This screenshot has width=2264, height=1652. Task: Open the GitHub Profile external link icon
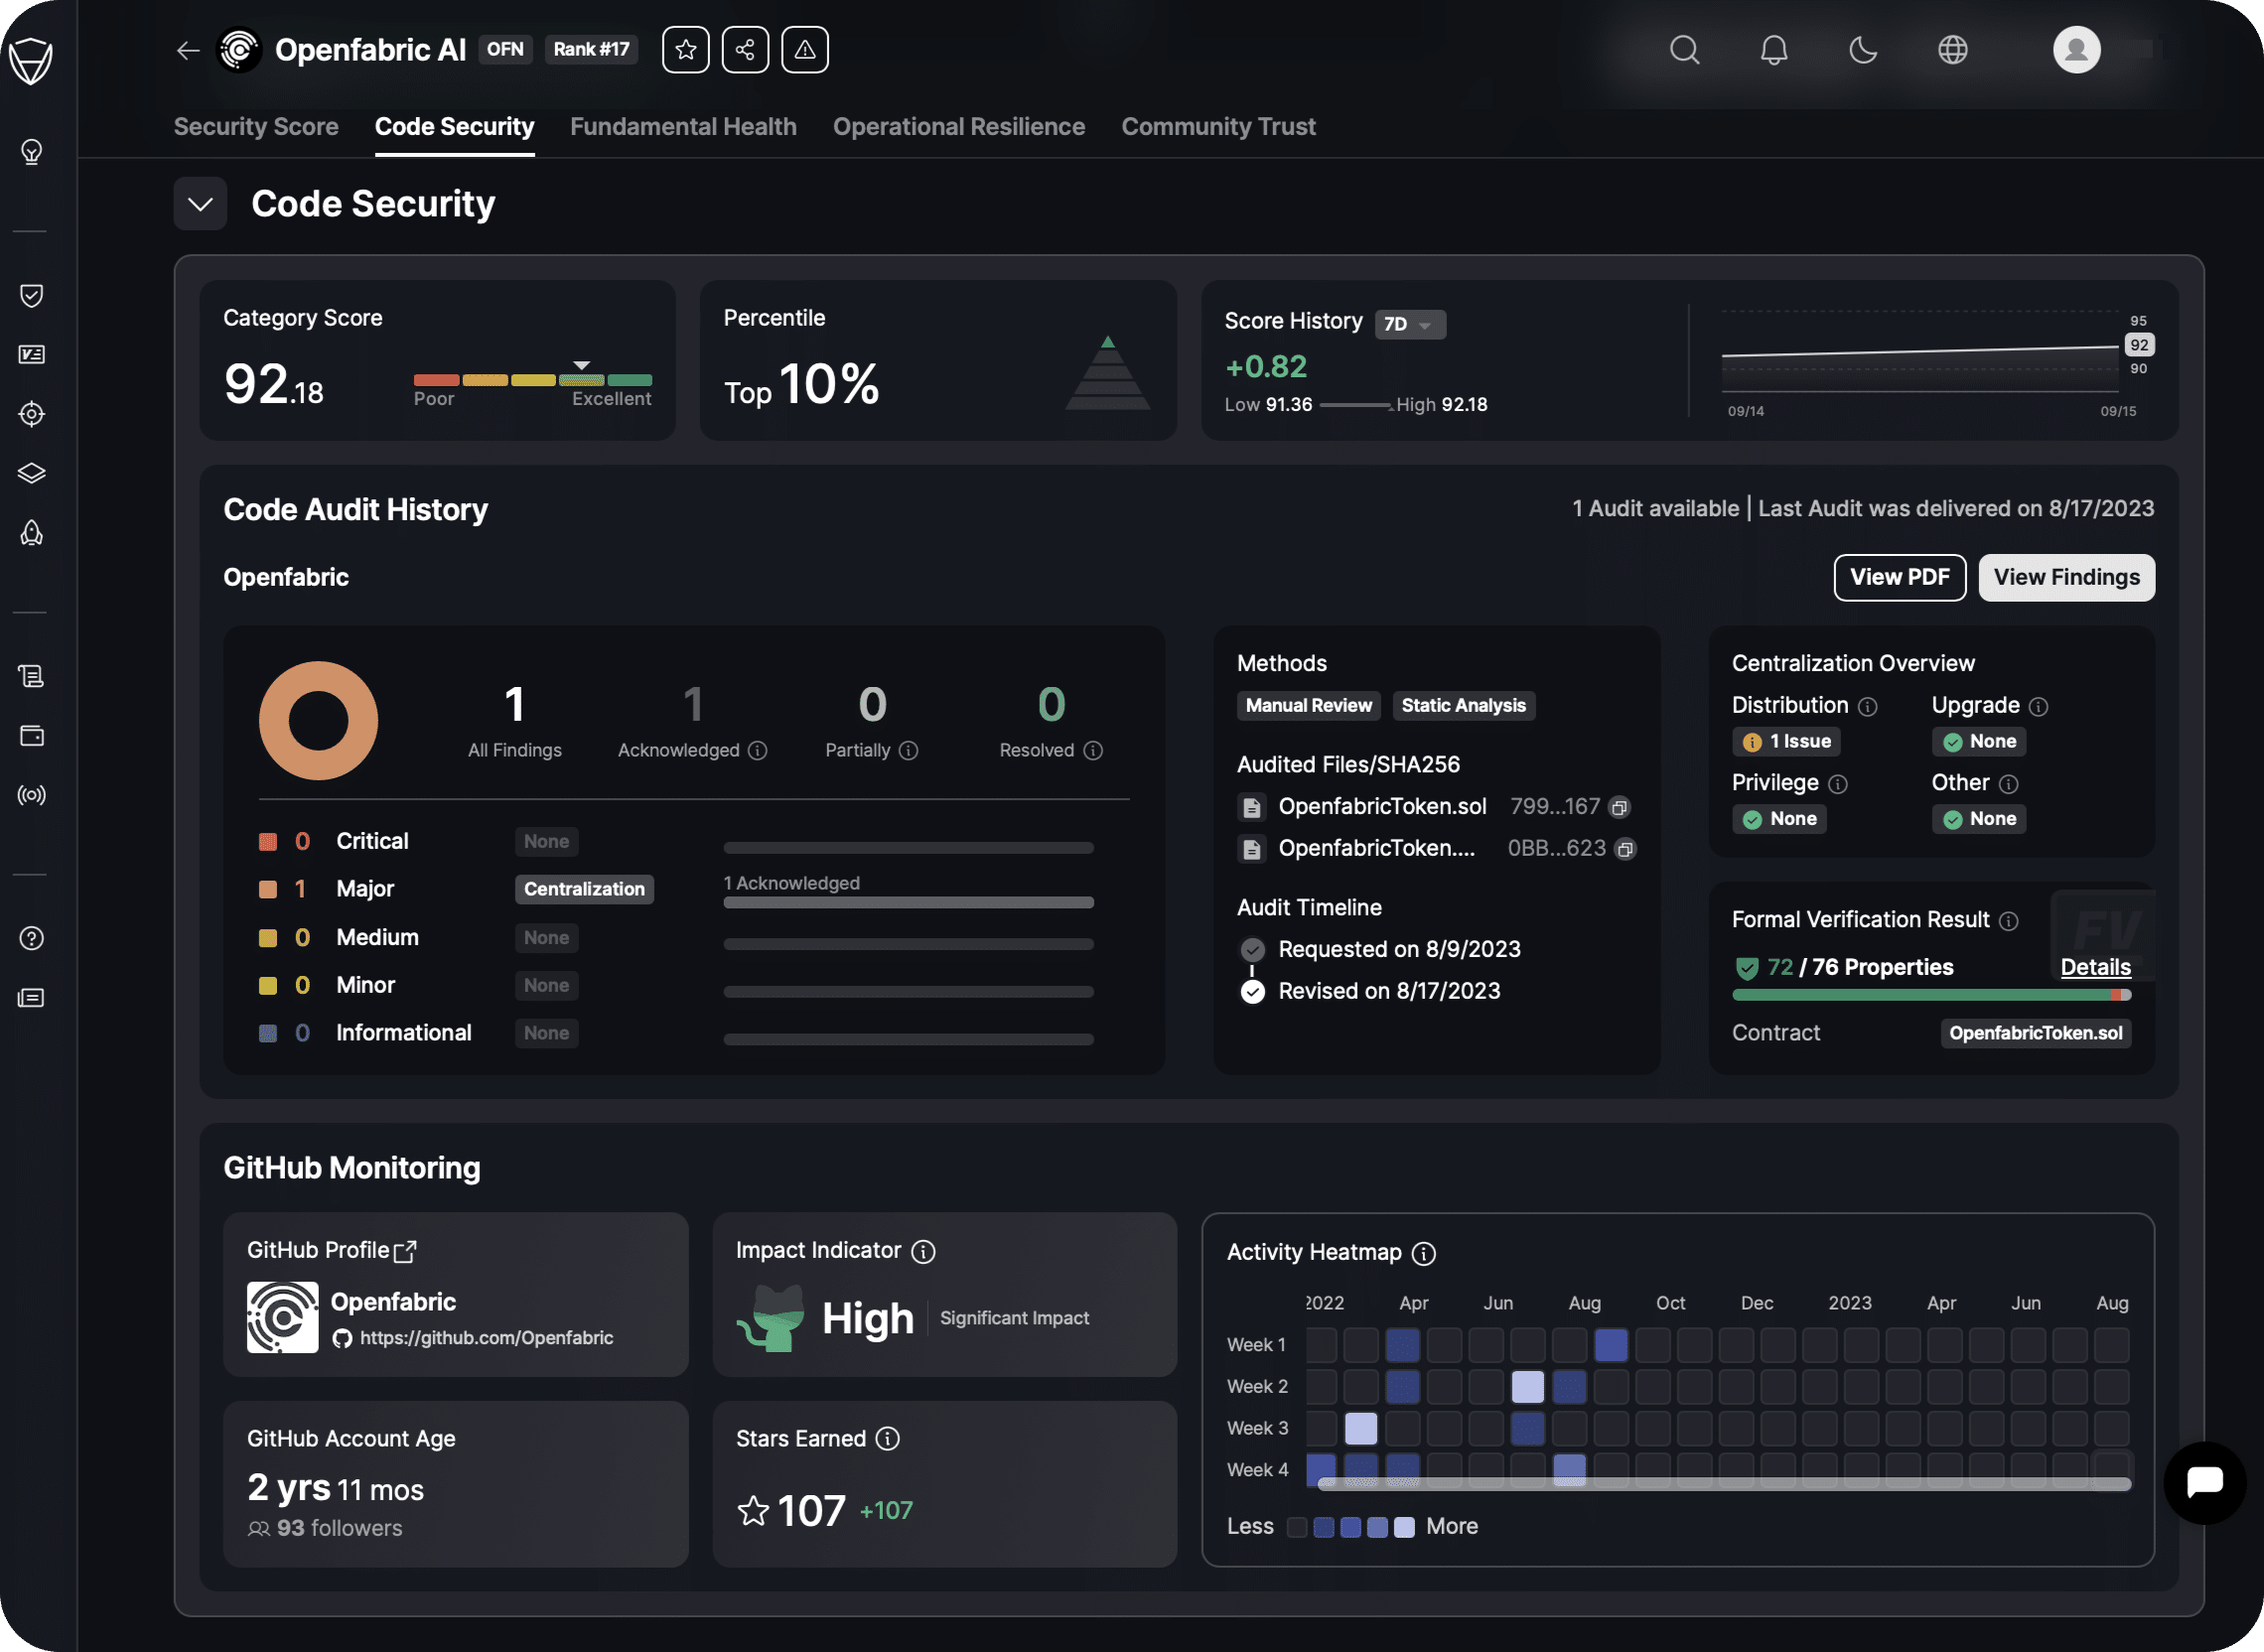[x=405, y=1252]
